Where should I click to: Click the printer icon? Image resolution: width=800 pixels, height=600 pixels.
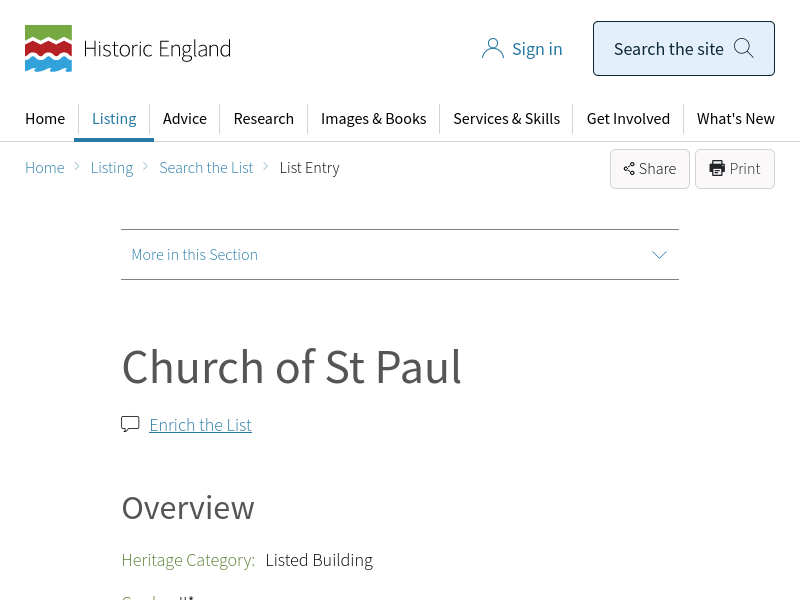click(717, 169)
